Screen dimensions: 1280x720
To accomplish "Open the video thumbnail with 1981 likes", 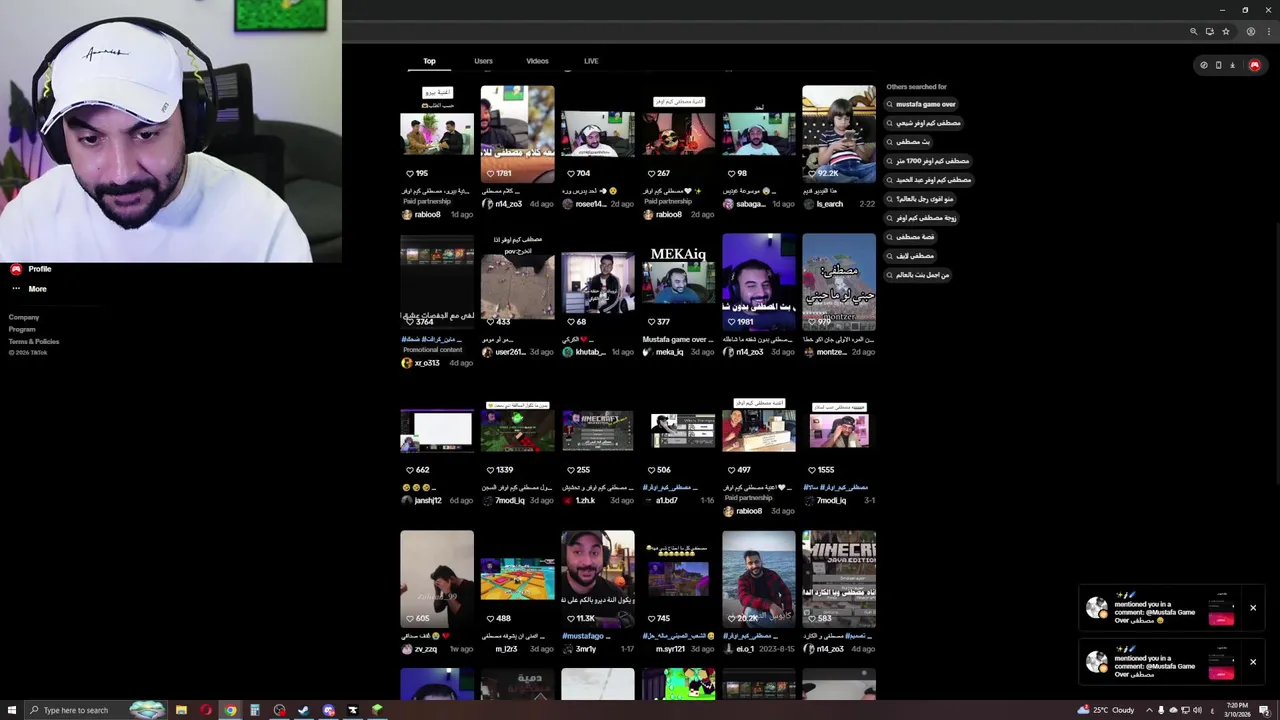I will pos(759,282).
